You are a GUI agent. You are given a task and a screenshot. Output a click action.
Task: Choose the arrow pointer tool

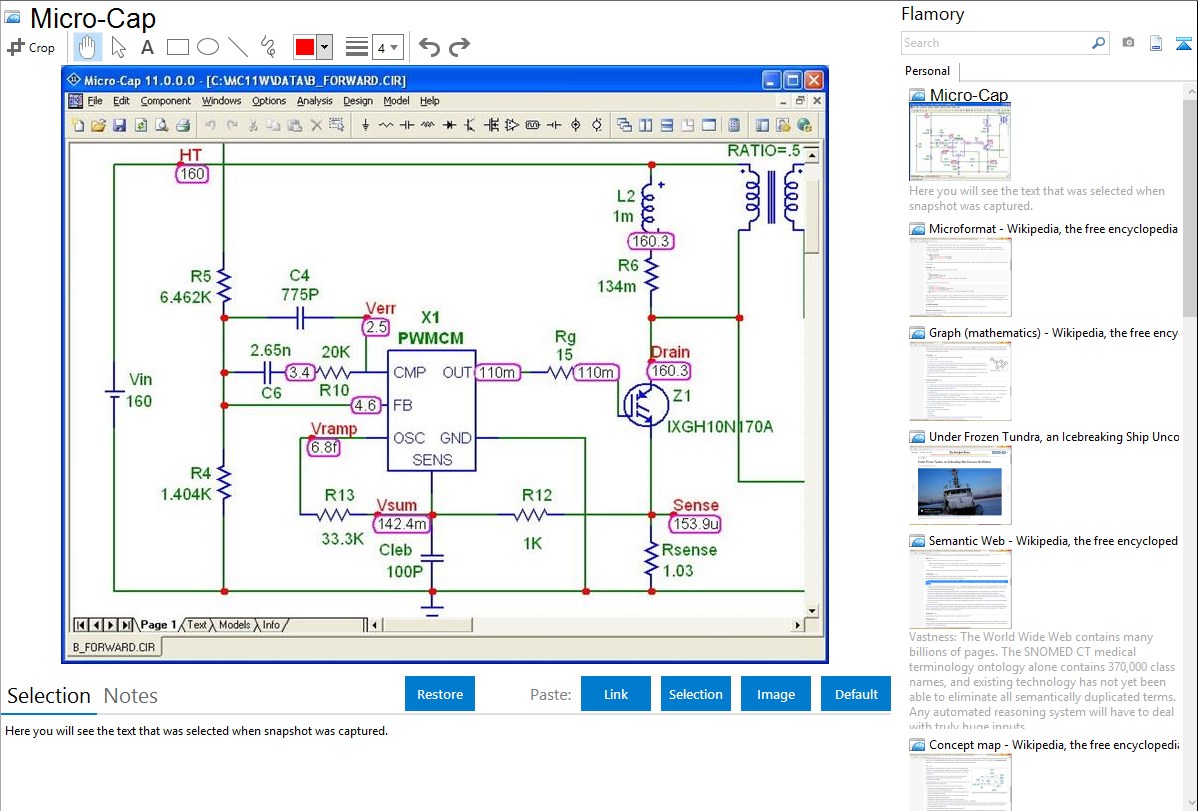click(118, 47)
